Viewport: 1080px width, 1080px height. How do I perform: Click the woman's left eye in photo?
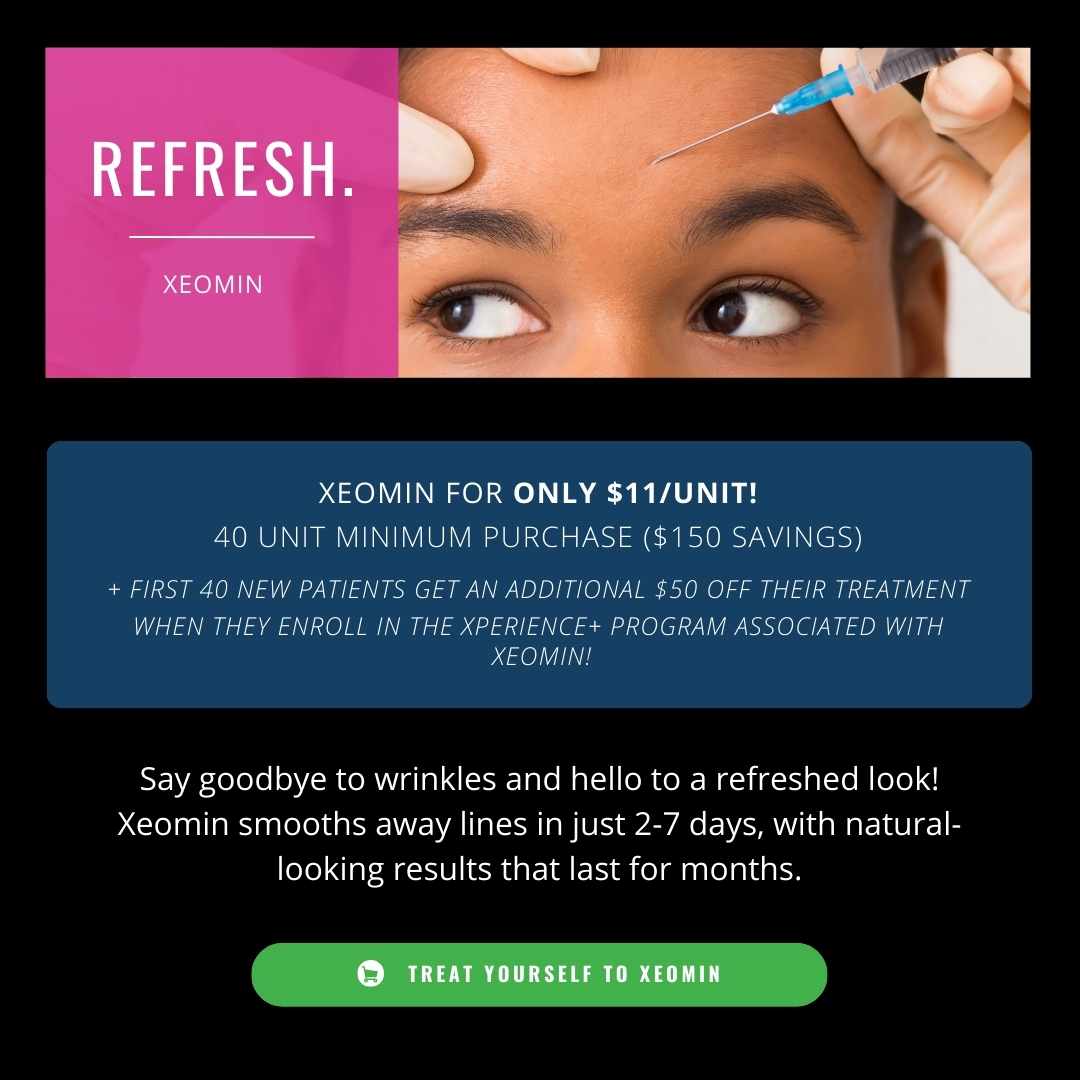(x=482, y=313)
